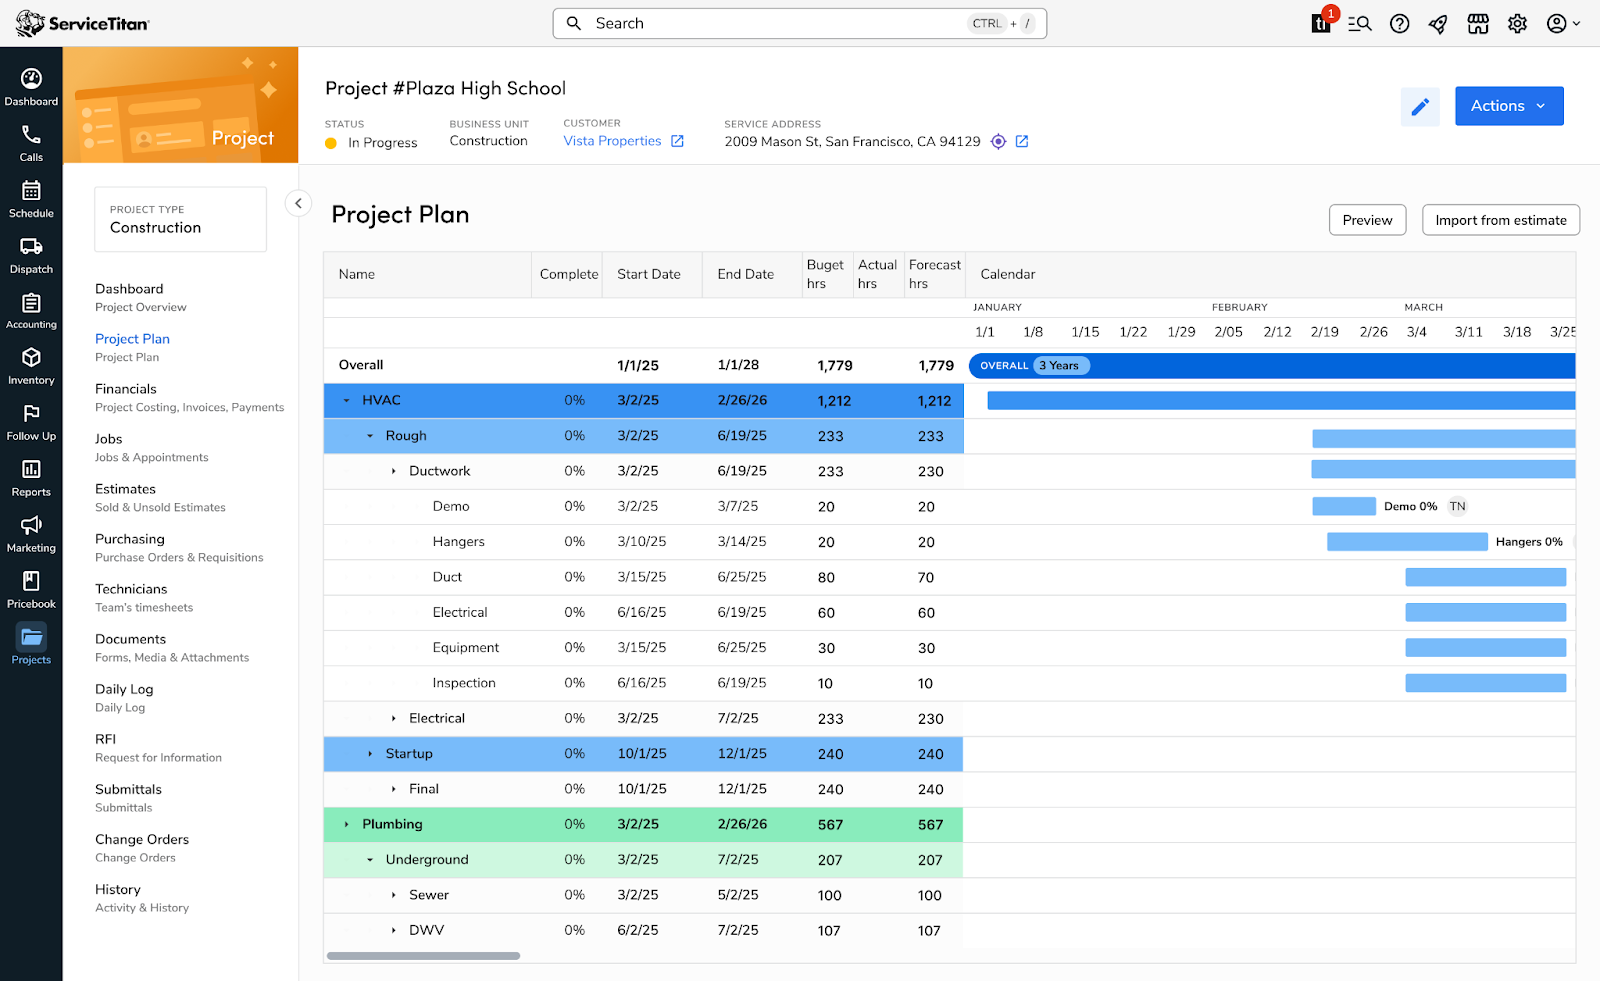Viewport: 1600px width, 981px height.
Task: Open Vista Properties external link icon
Action: tap(678, 141)
